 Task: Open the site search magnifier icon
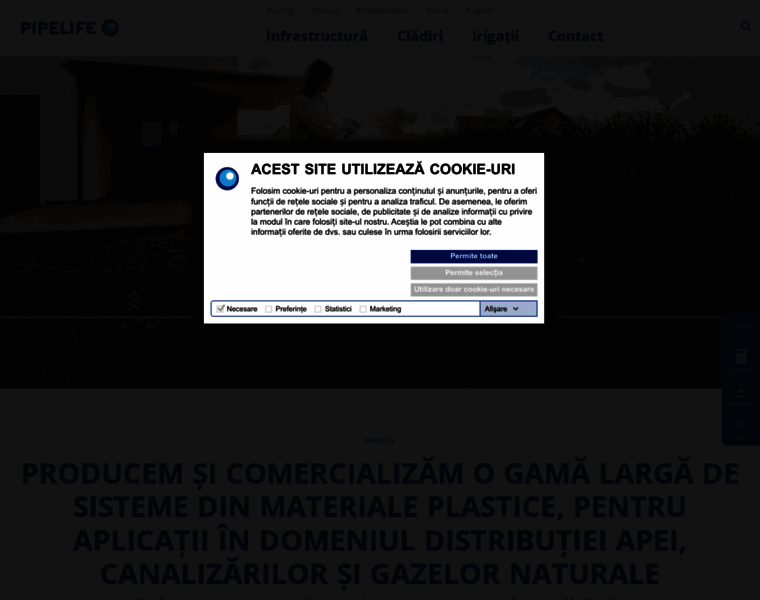[x=745, y=26]
